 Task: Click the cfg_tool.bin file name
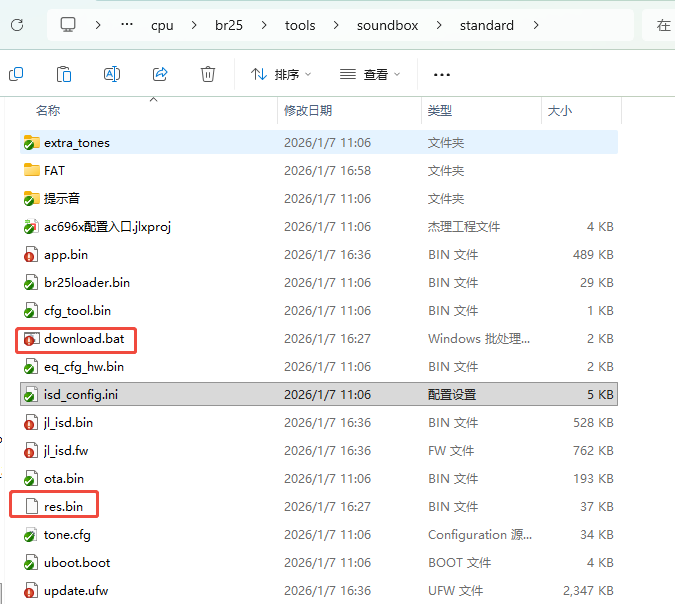tap(77, 311)
